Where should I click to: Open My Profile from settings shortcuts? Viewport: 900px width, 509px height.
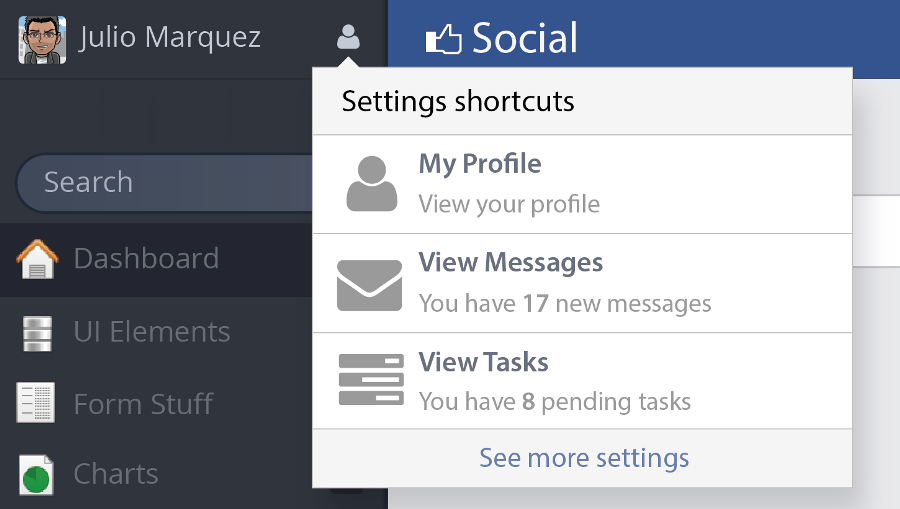coord(582,184)
